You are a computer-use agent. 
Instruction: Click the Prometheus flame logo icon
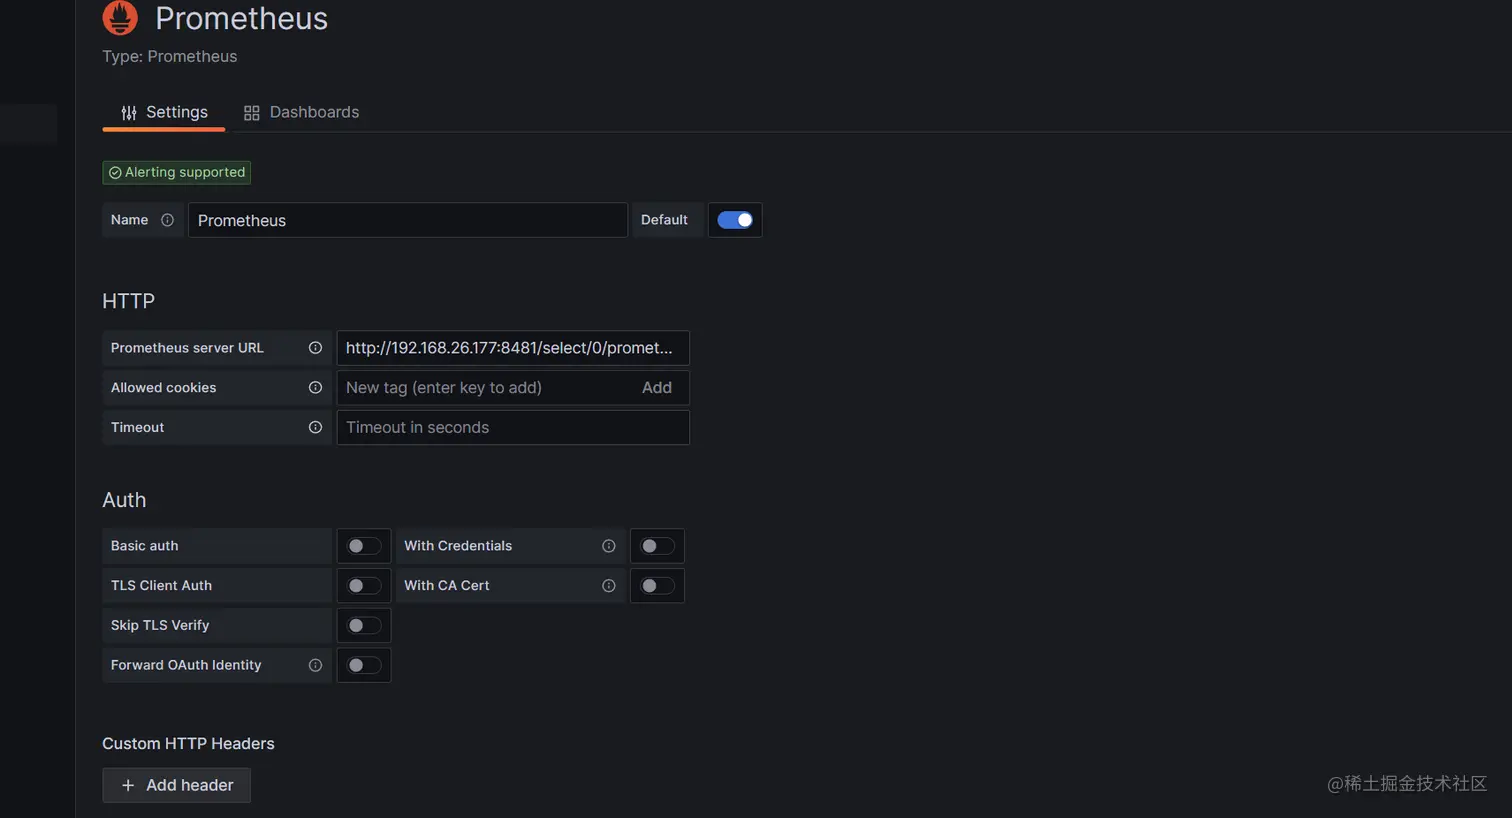(x=120, y=18)
